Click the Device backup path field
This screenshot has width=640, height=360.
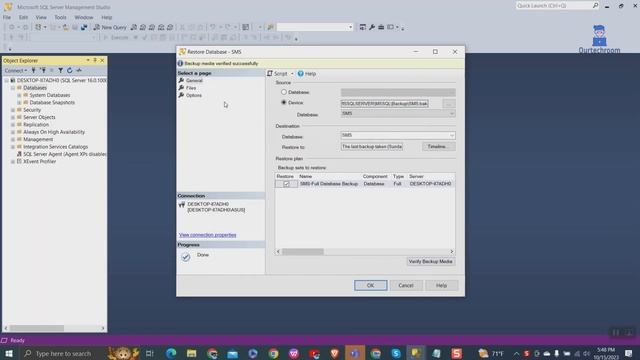coord(384,104)
